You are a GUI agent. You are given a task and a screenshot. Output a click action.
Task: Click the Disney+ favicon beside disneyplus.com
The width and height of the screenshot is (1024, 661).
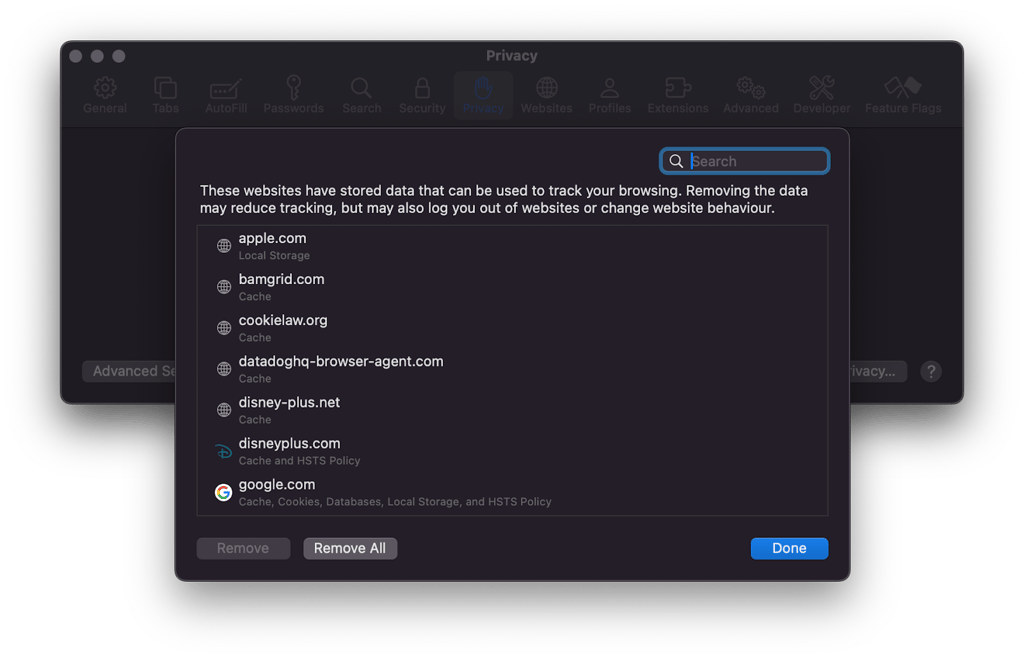pyautogui.click(x=223, y=451)
